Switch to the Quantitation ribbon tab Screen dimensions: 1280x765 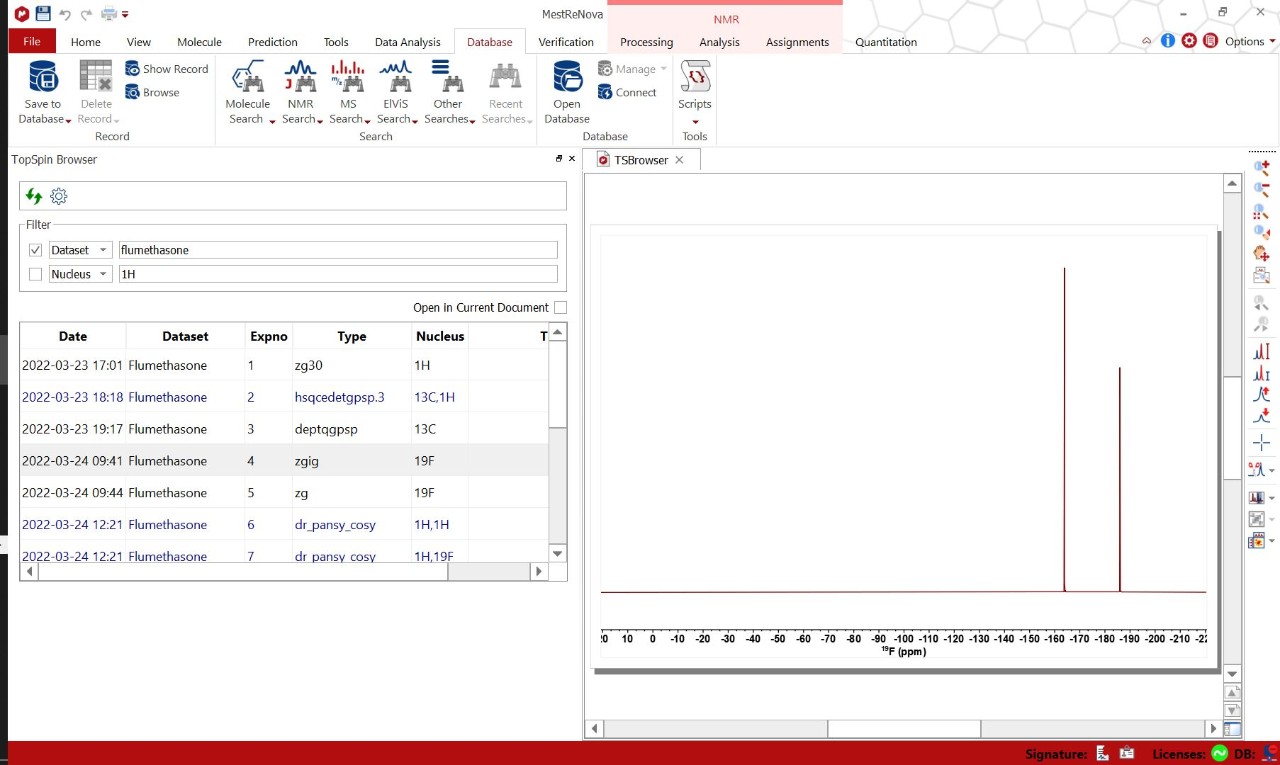pyautogui.click(x=886, y=42)
